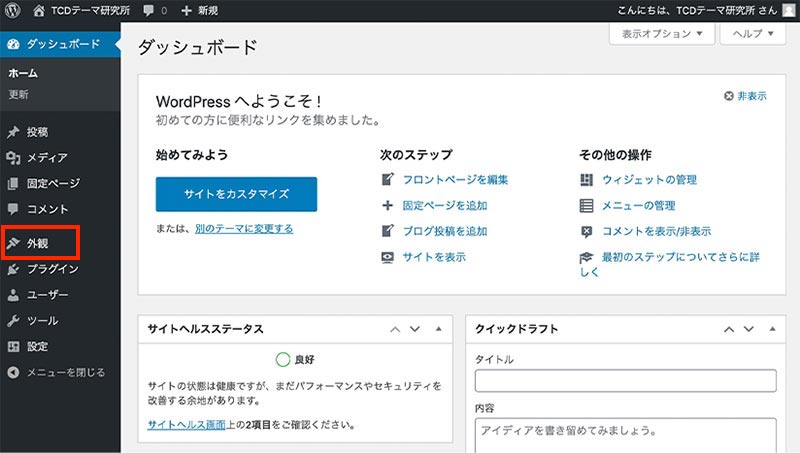The height and width of the screenshot is (453, 800).
Task: Click the 投稿 pushpin icon
Action: click(13, 132)
